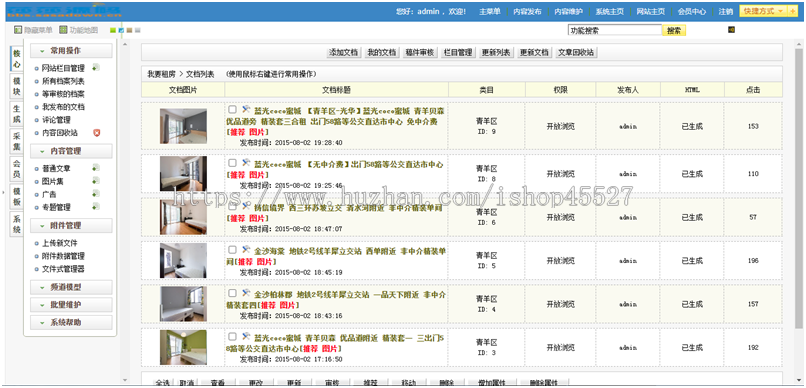Switch to the 核心 side tab
Screen dimensions: 806x388
[x=17, y=59]
